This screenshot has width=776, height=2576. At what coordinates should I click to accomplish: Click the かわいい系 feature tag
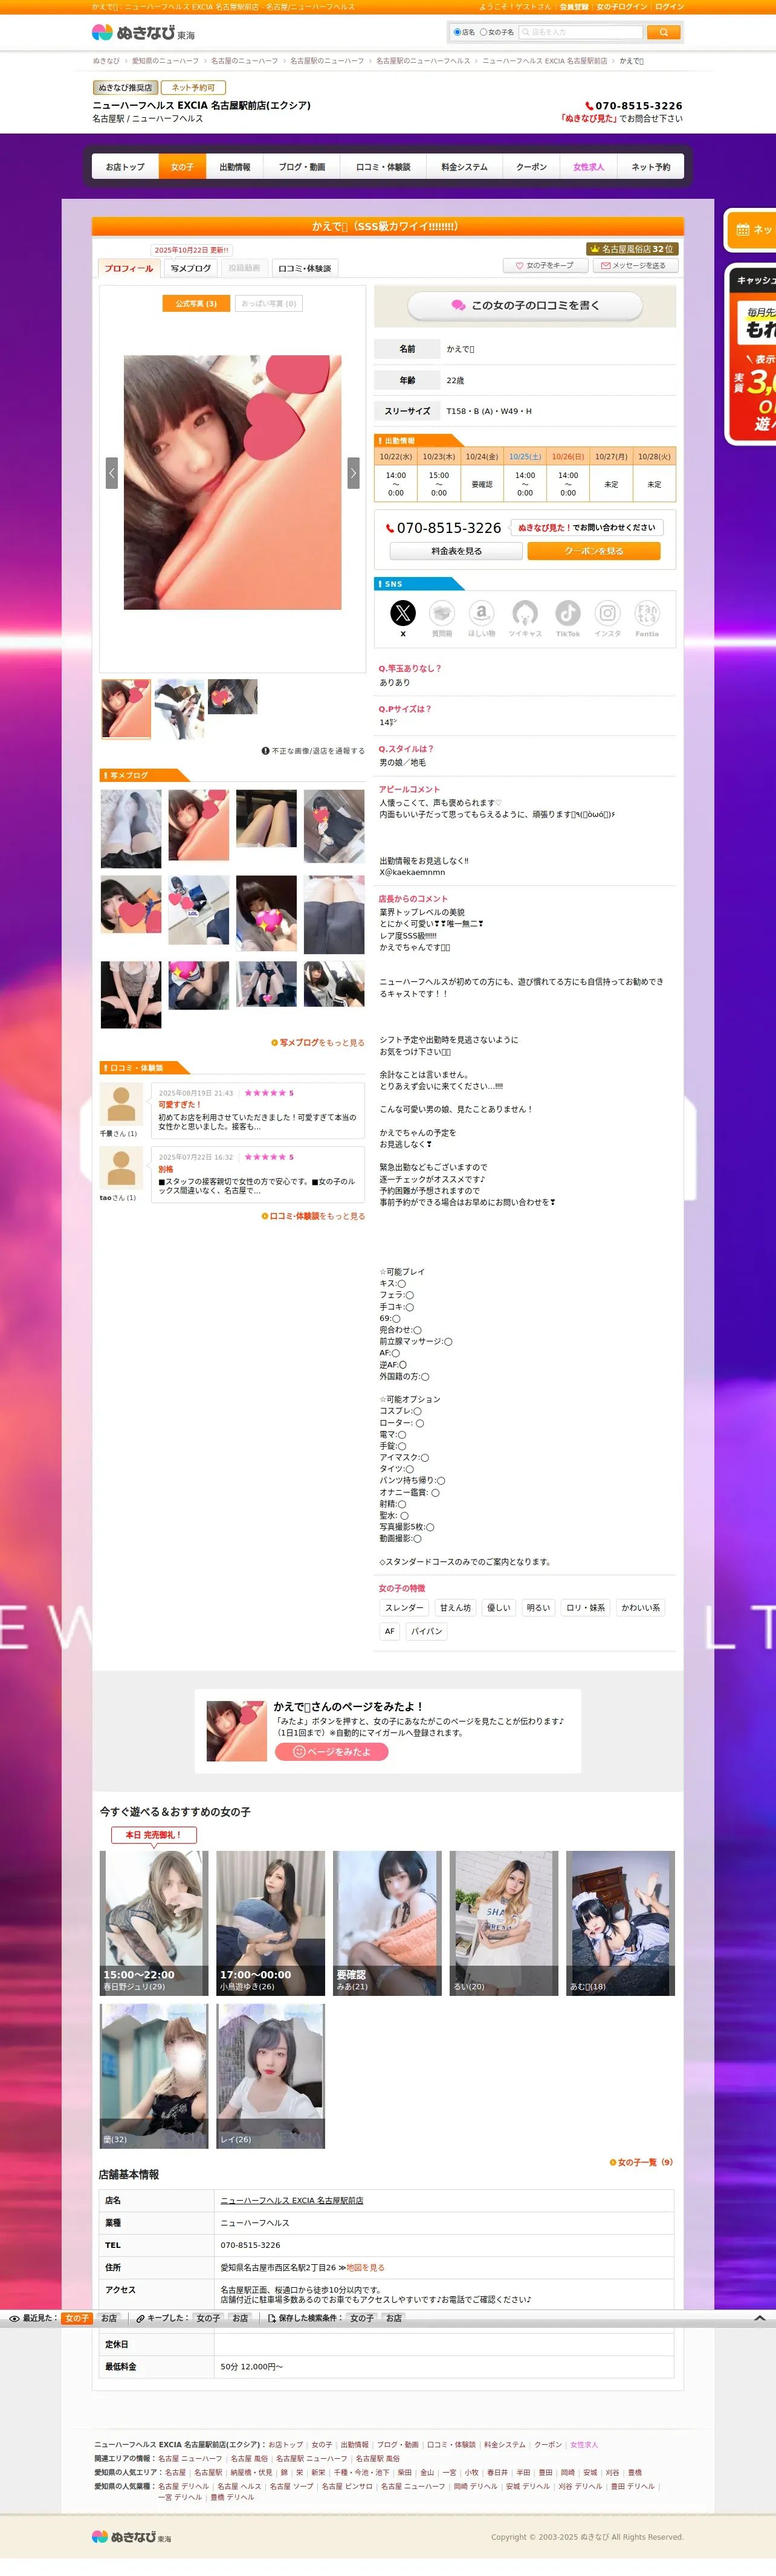(641, 1608)
